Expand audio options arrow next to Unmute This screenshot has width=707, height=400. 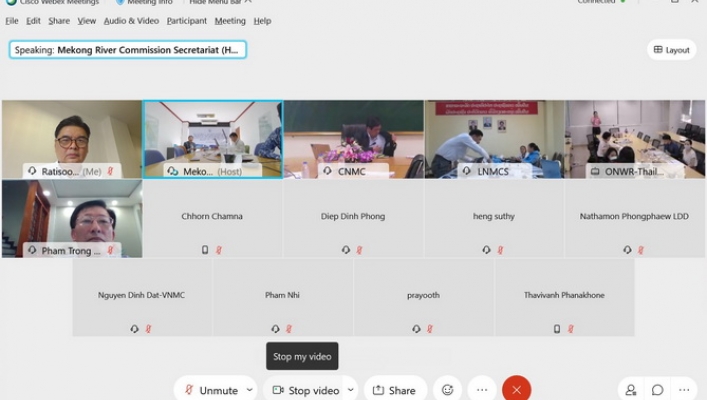click(249, 390)
